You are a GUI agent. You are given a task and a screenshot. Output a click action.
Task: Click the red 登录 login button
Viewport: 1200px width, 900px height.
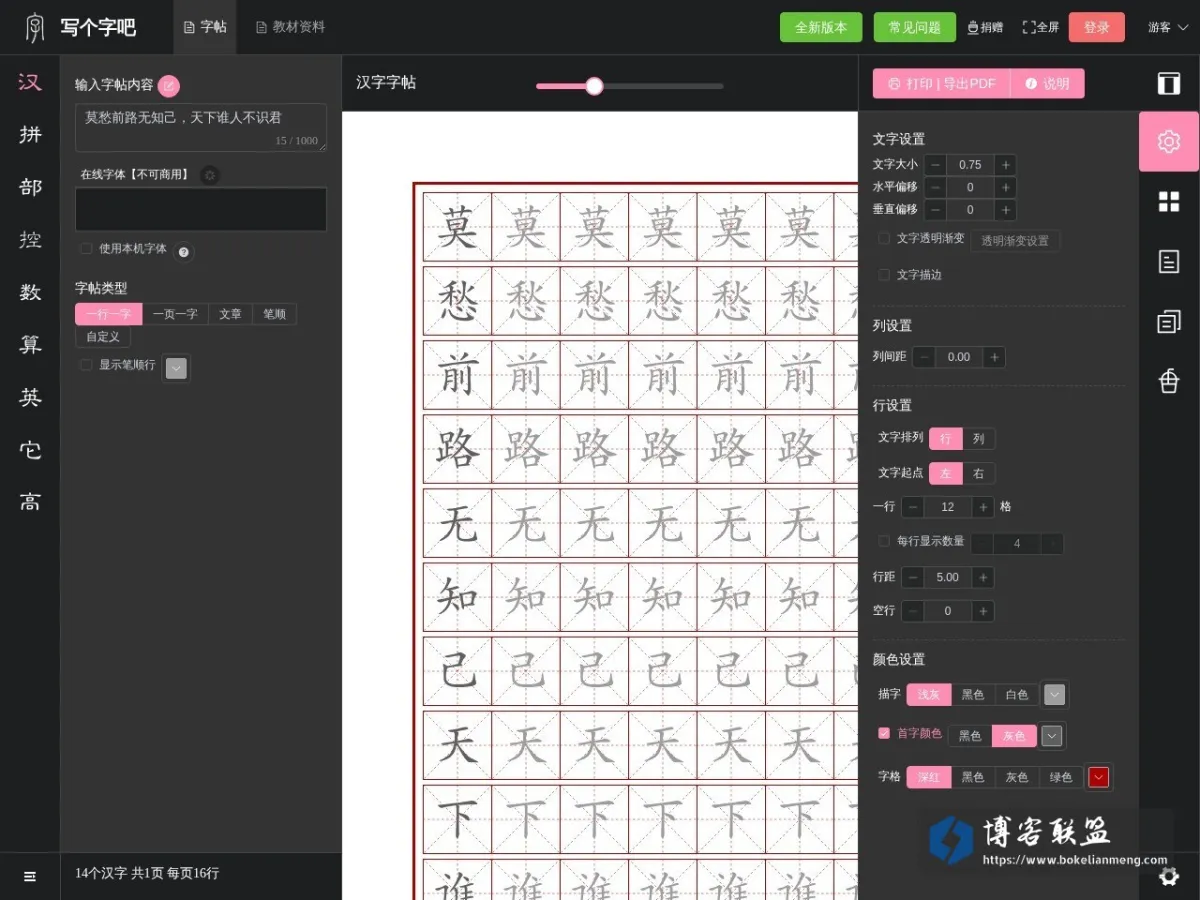click(1097, 27)
